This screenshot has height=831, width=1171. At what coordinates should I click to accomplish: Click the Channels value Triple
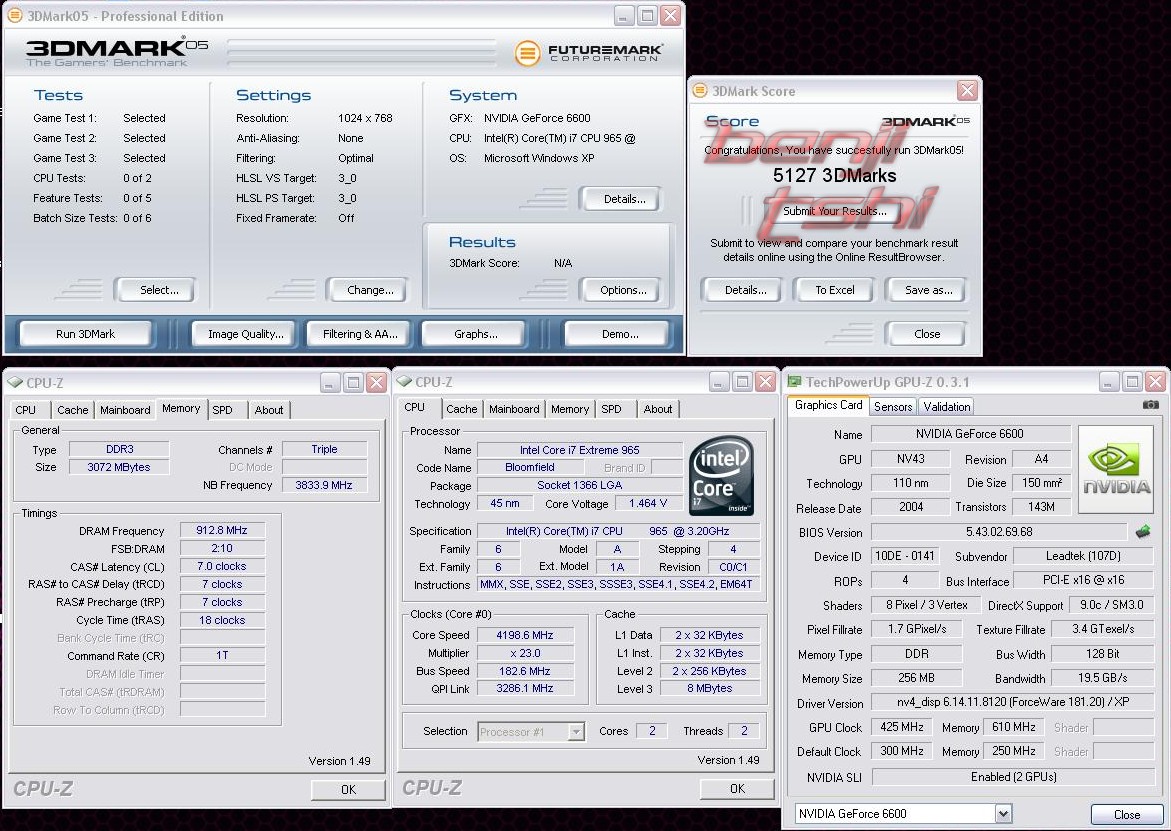point(324,449)
